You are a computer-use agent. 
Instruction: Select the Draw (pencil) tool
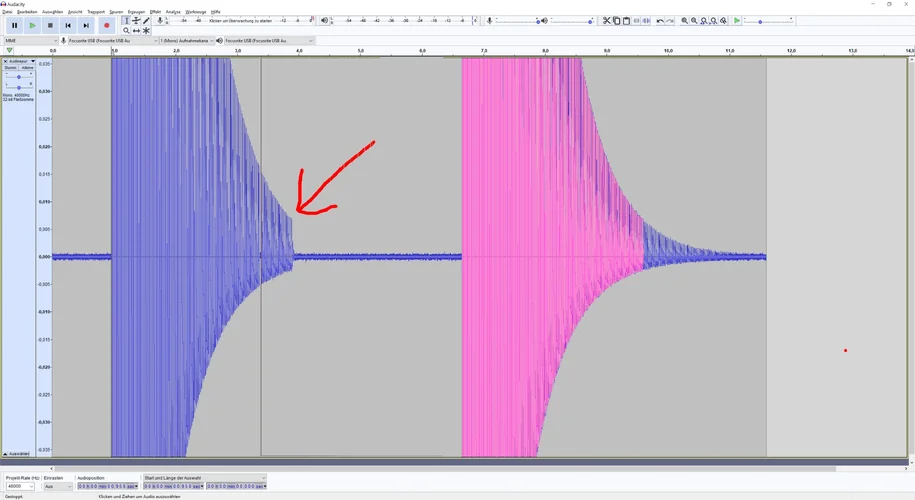146,20
